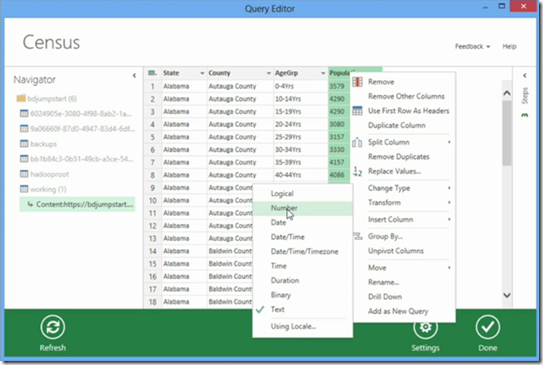Select Duplicate Column
The image size is (543, 365).
[x=397, y=125]
